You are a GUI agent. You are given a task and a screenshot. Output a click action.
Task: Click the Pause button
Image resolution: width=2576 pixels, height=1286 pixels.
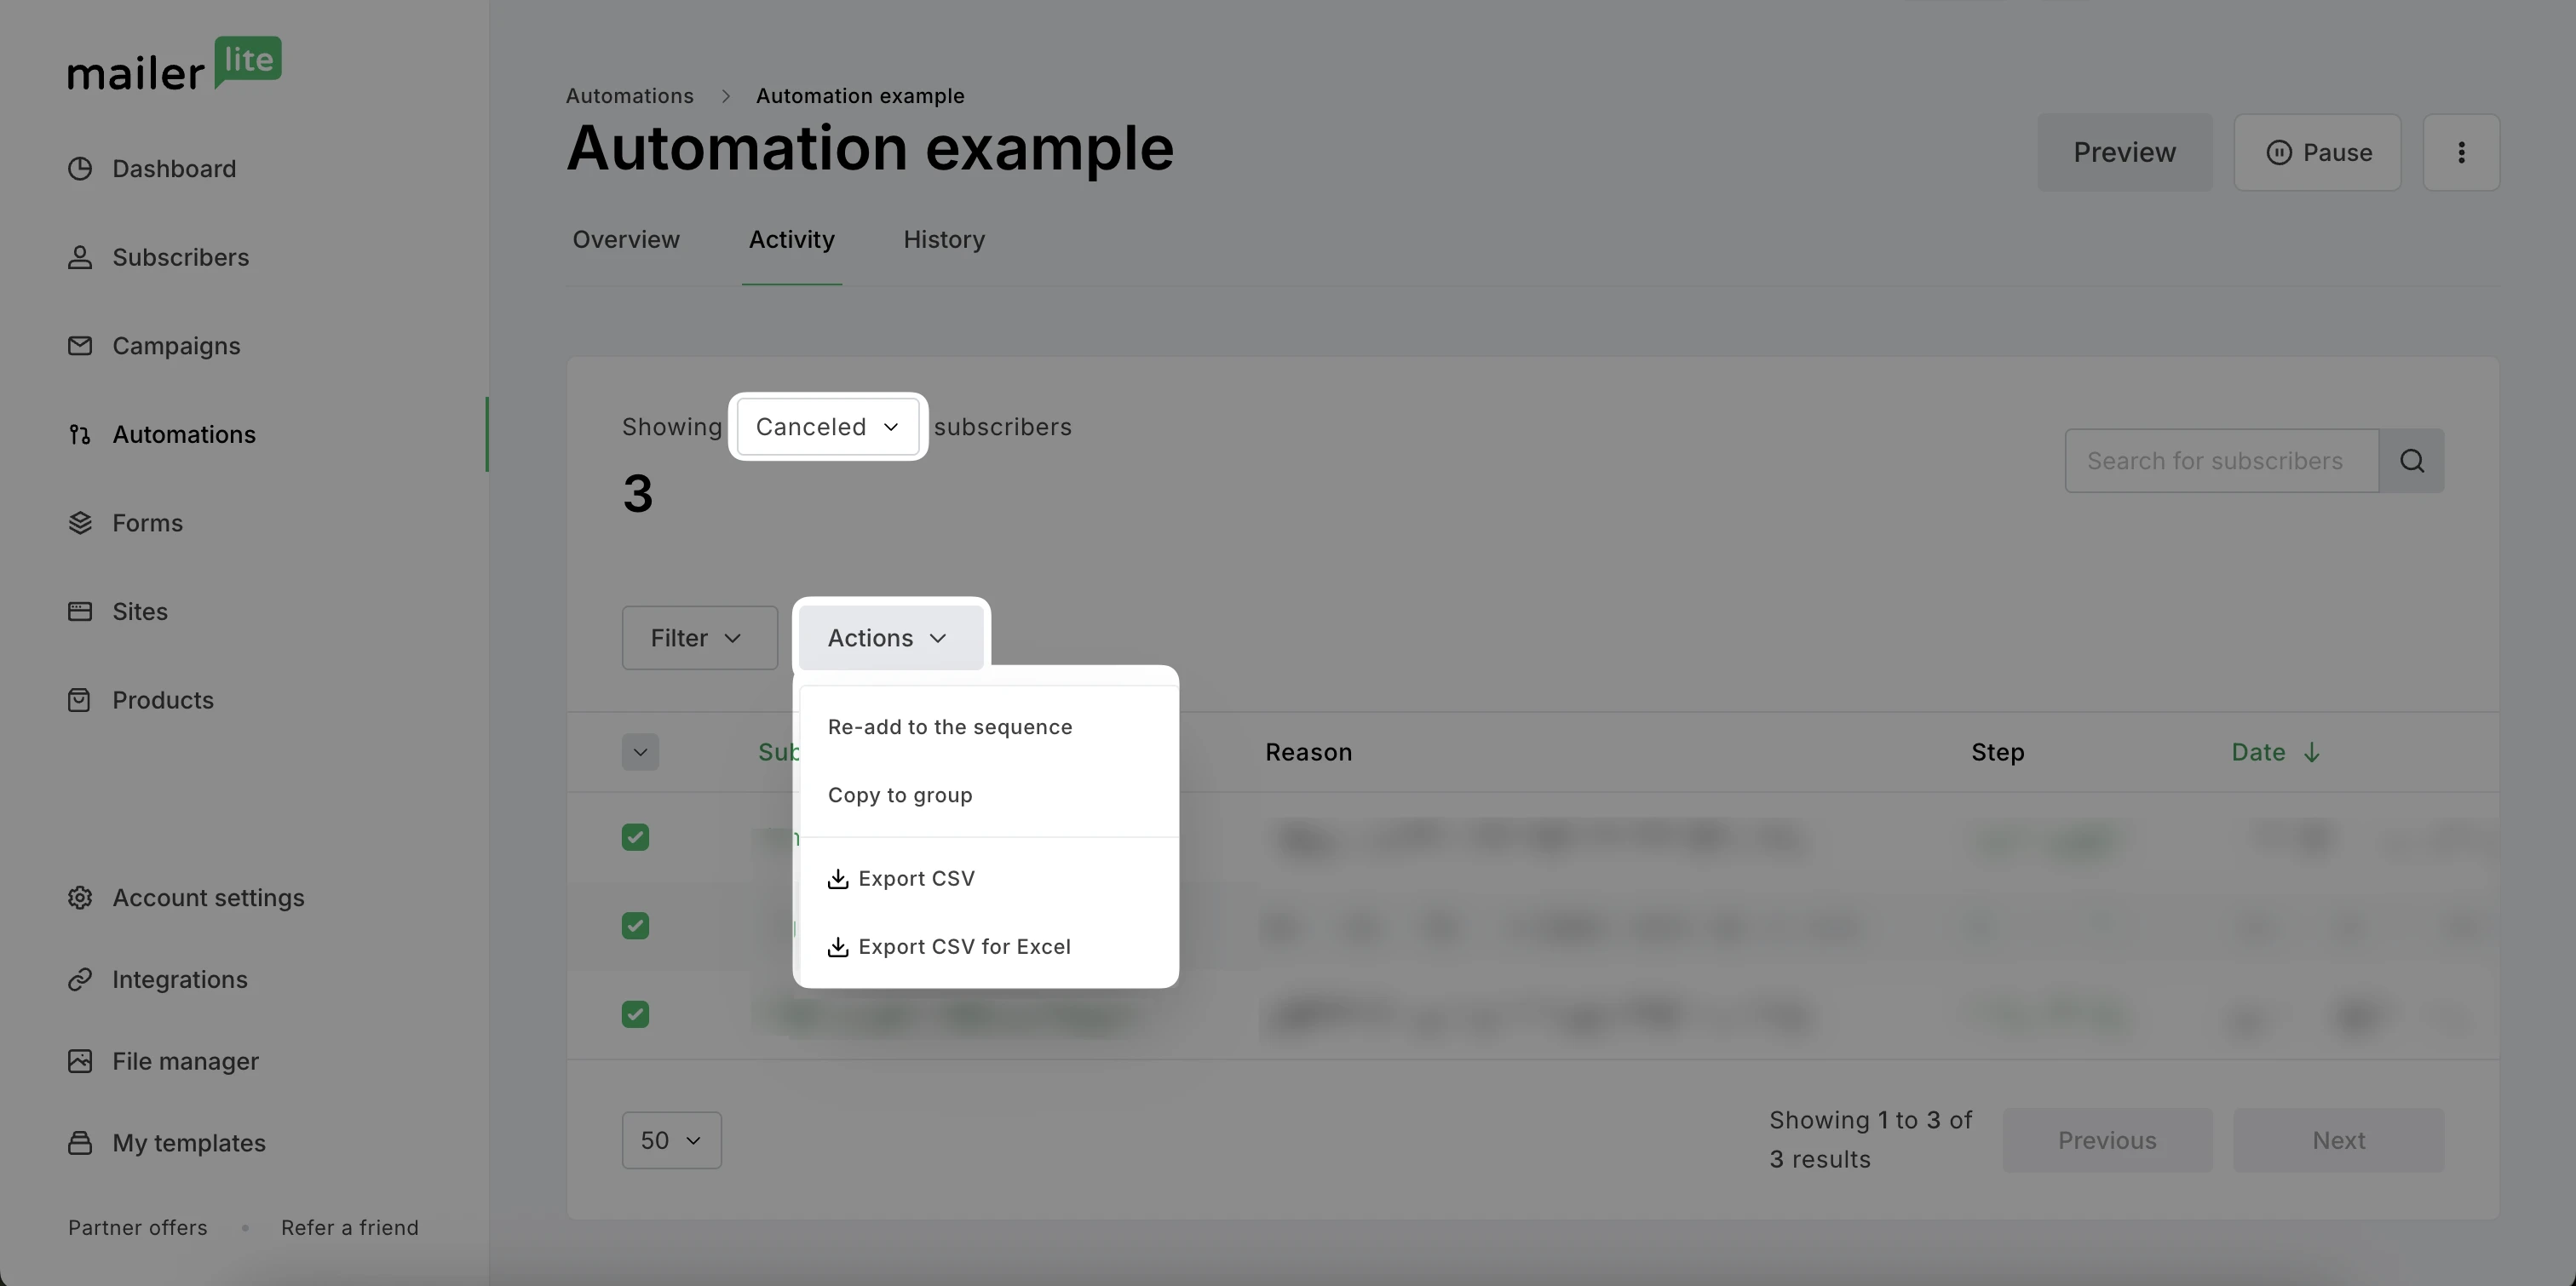tap(2317, 152)
